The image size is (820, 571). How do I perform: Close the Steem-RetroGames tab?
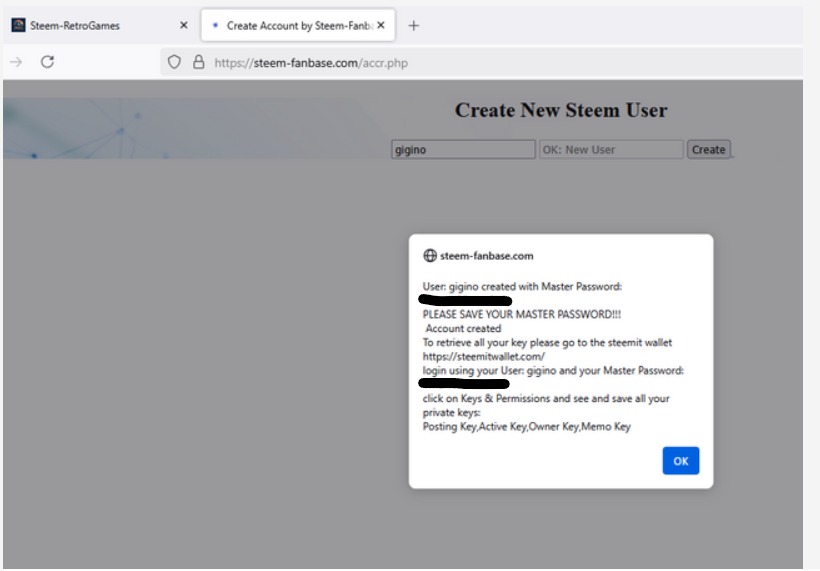(x=184, y=25)
